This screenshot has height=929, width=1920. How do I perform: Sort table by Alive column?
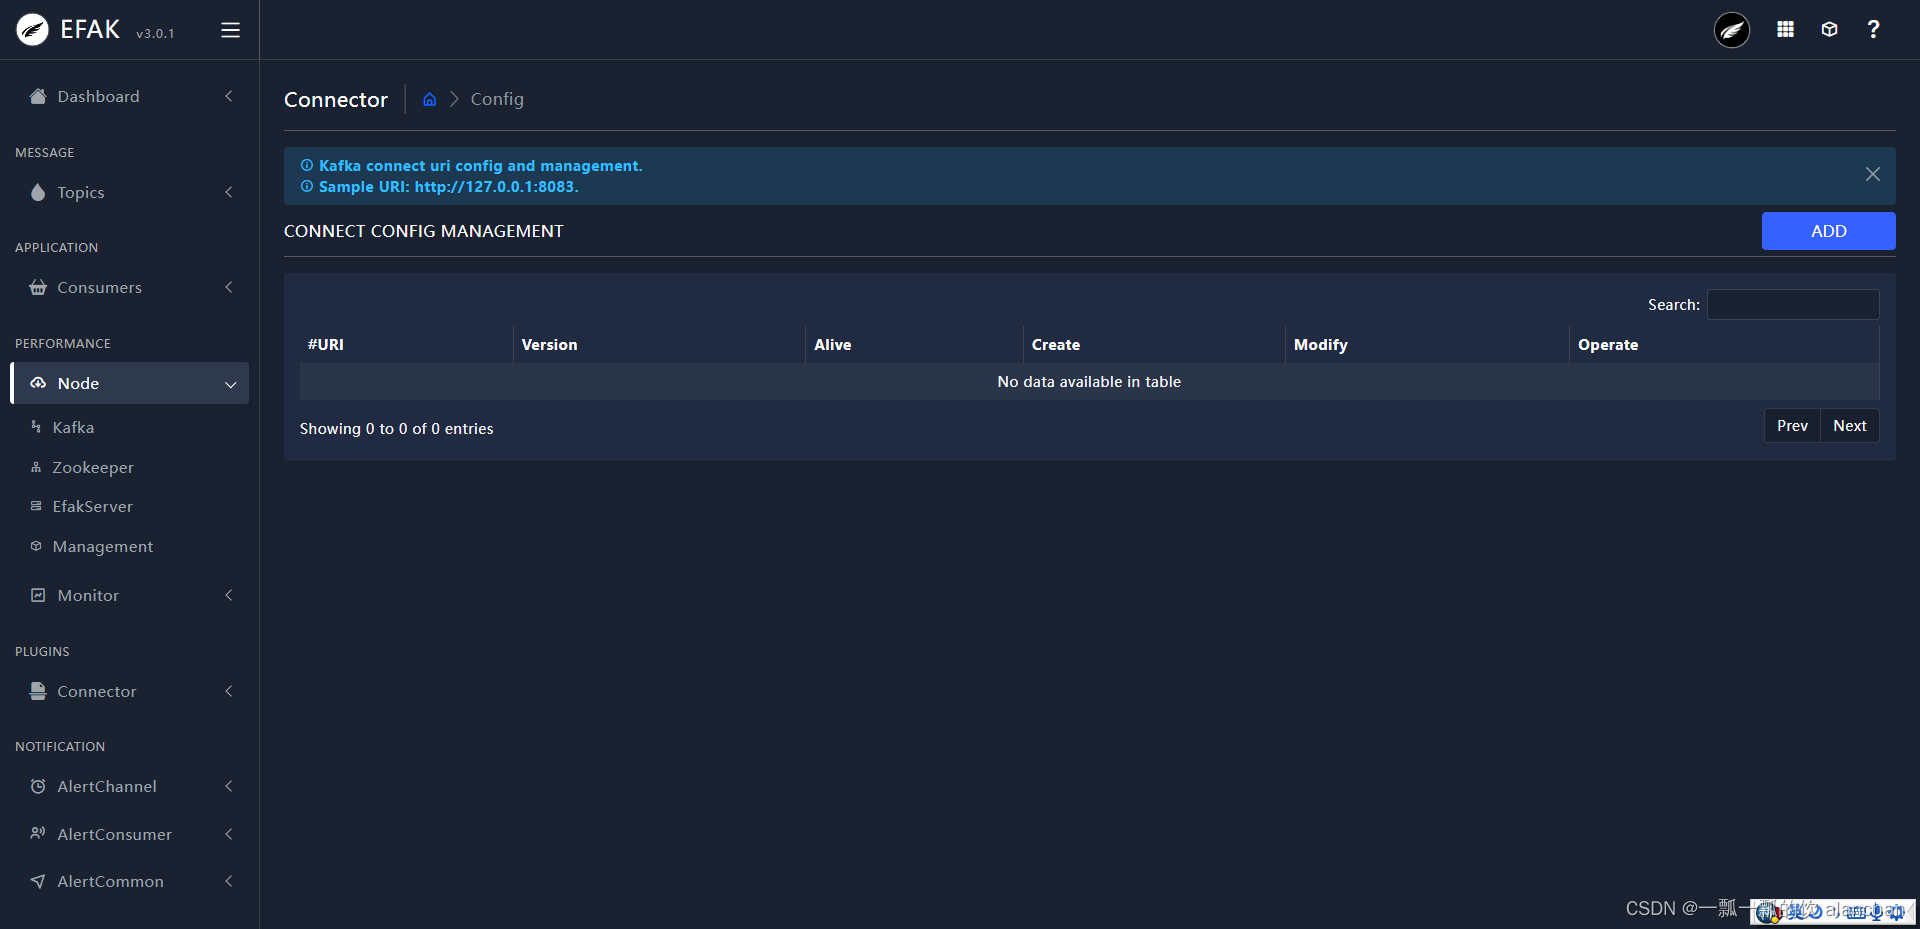point(914,345)
